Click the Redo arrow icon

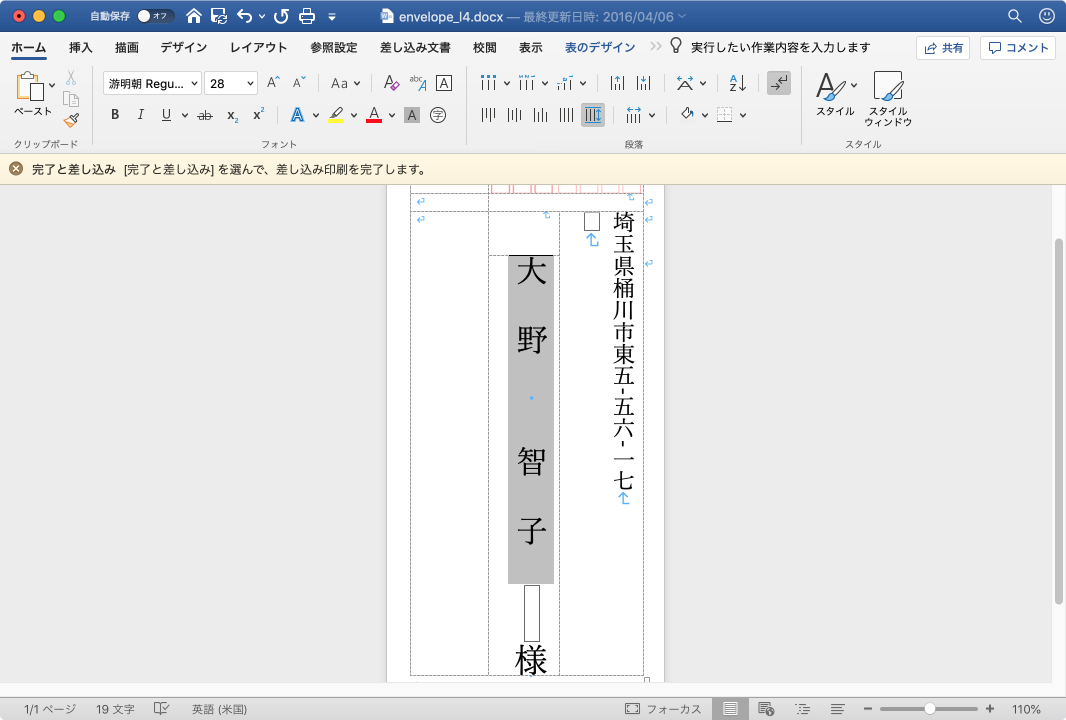pos(281,16)
